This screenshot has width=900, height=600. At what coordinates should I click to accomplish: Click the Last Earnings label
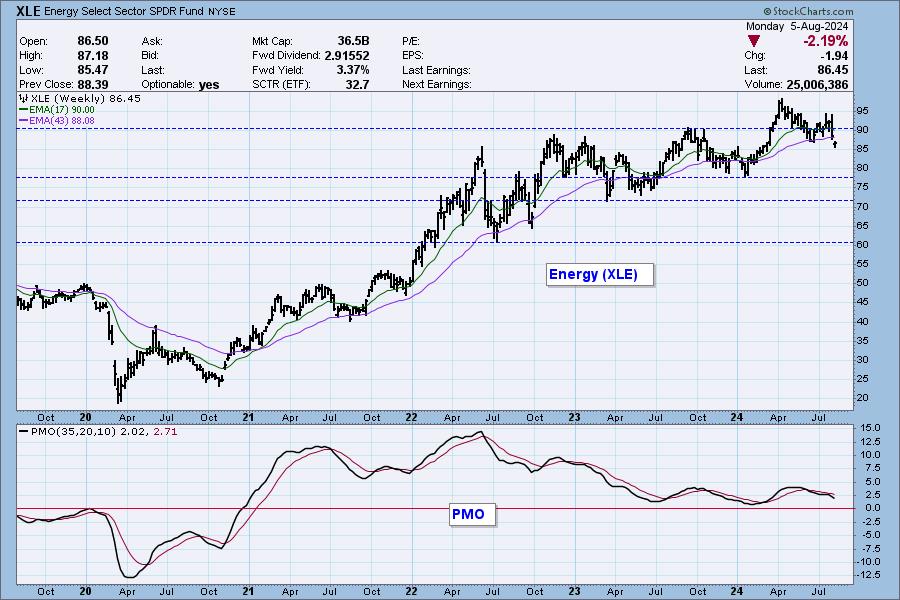(x=436, y=70)
